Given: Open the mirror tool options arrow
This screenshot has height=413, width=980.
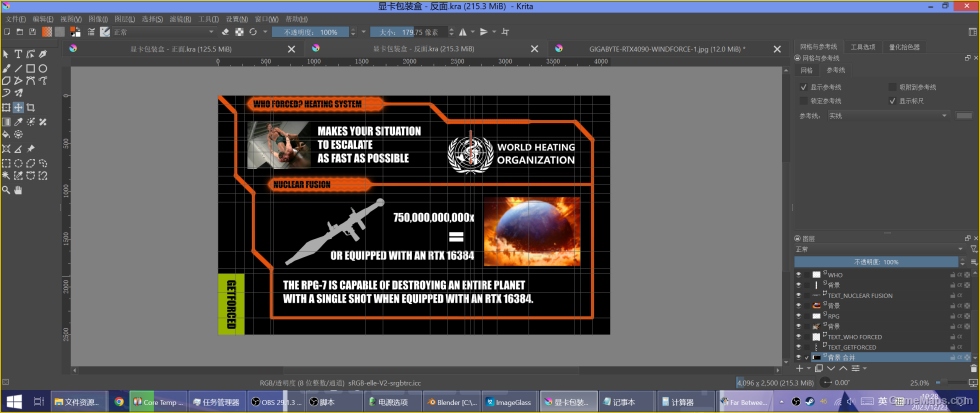Looking at the screenshot, I should pyautogui.click(x=473, y=32).
